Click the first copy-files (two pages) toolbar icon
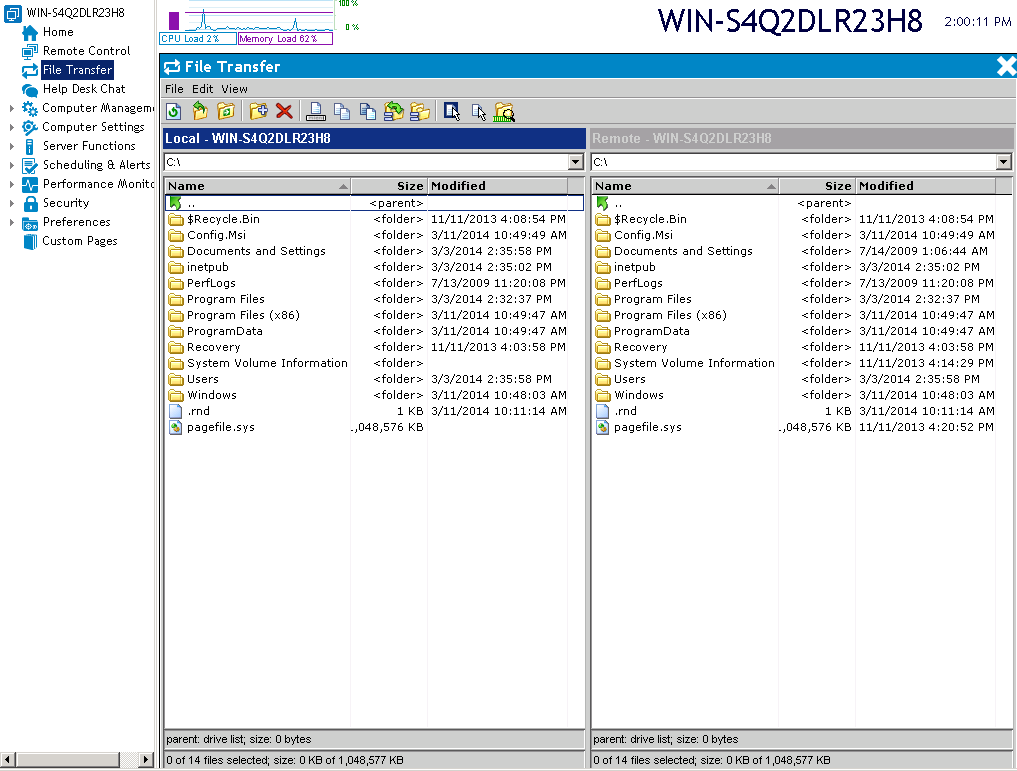1017x771 pixels. [x=342, y=112]
